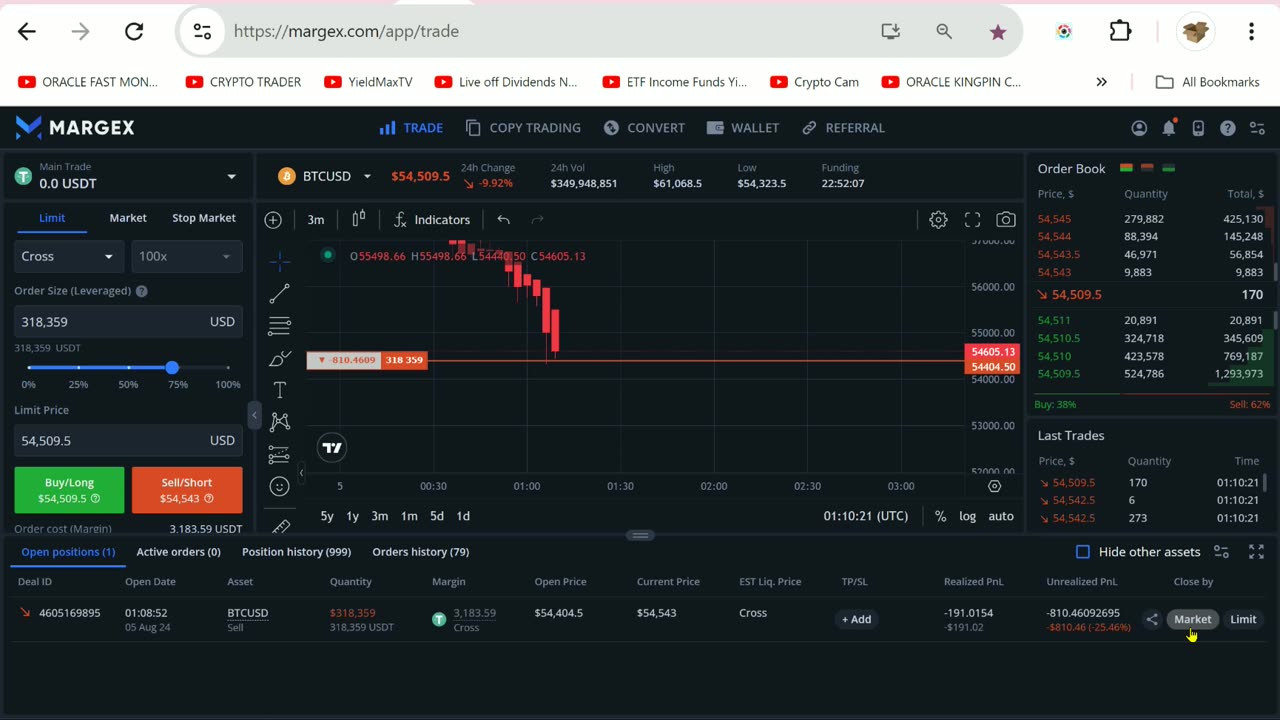Set order size slider to 100%
The width and height of the screenshot is (1280, 720).
(x=228, y=368)
